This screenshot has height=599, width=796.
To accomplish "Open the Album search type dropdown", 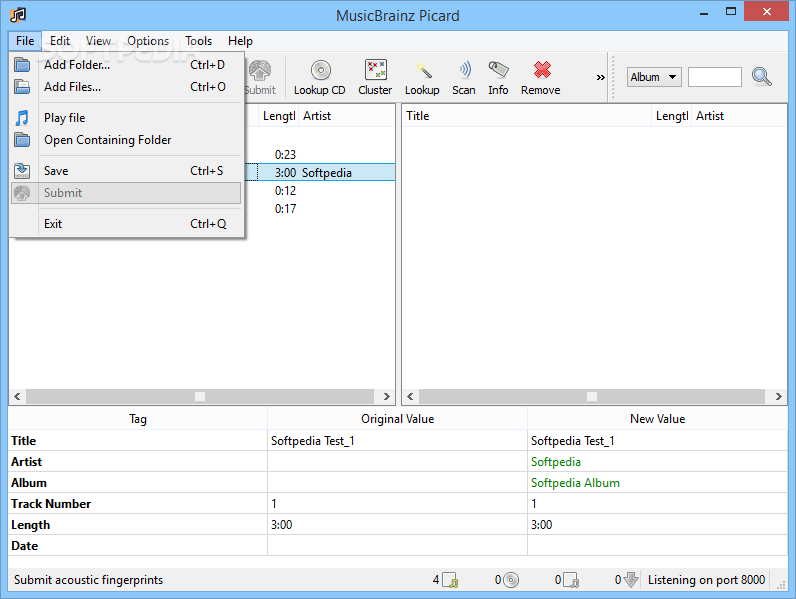I will tap(654, 77).
